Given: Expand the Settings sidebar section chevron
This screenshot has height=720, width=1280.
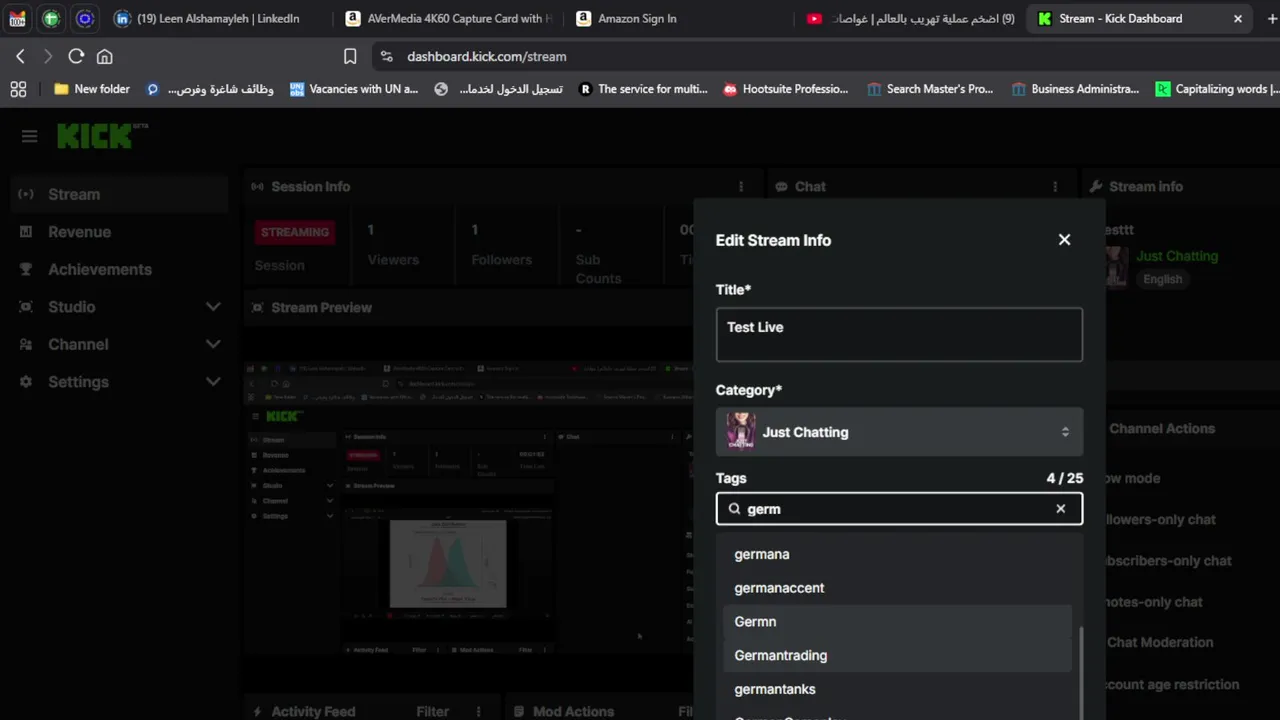Looking at the screenshot, I should [213, 382].
